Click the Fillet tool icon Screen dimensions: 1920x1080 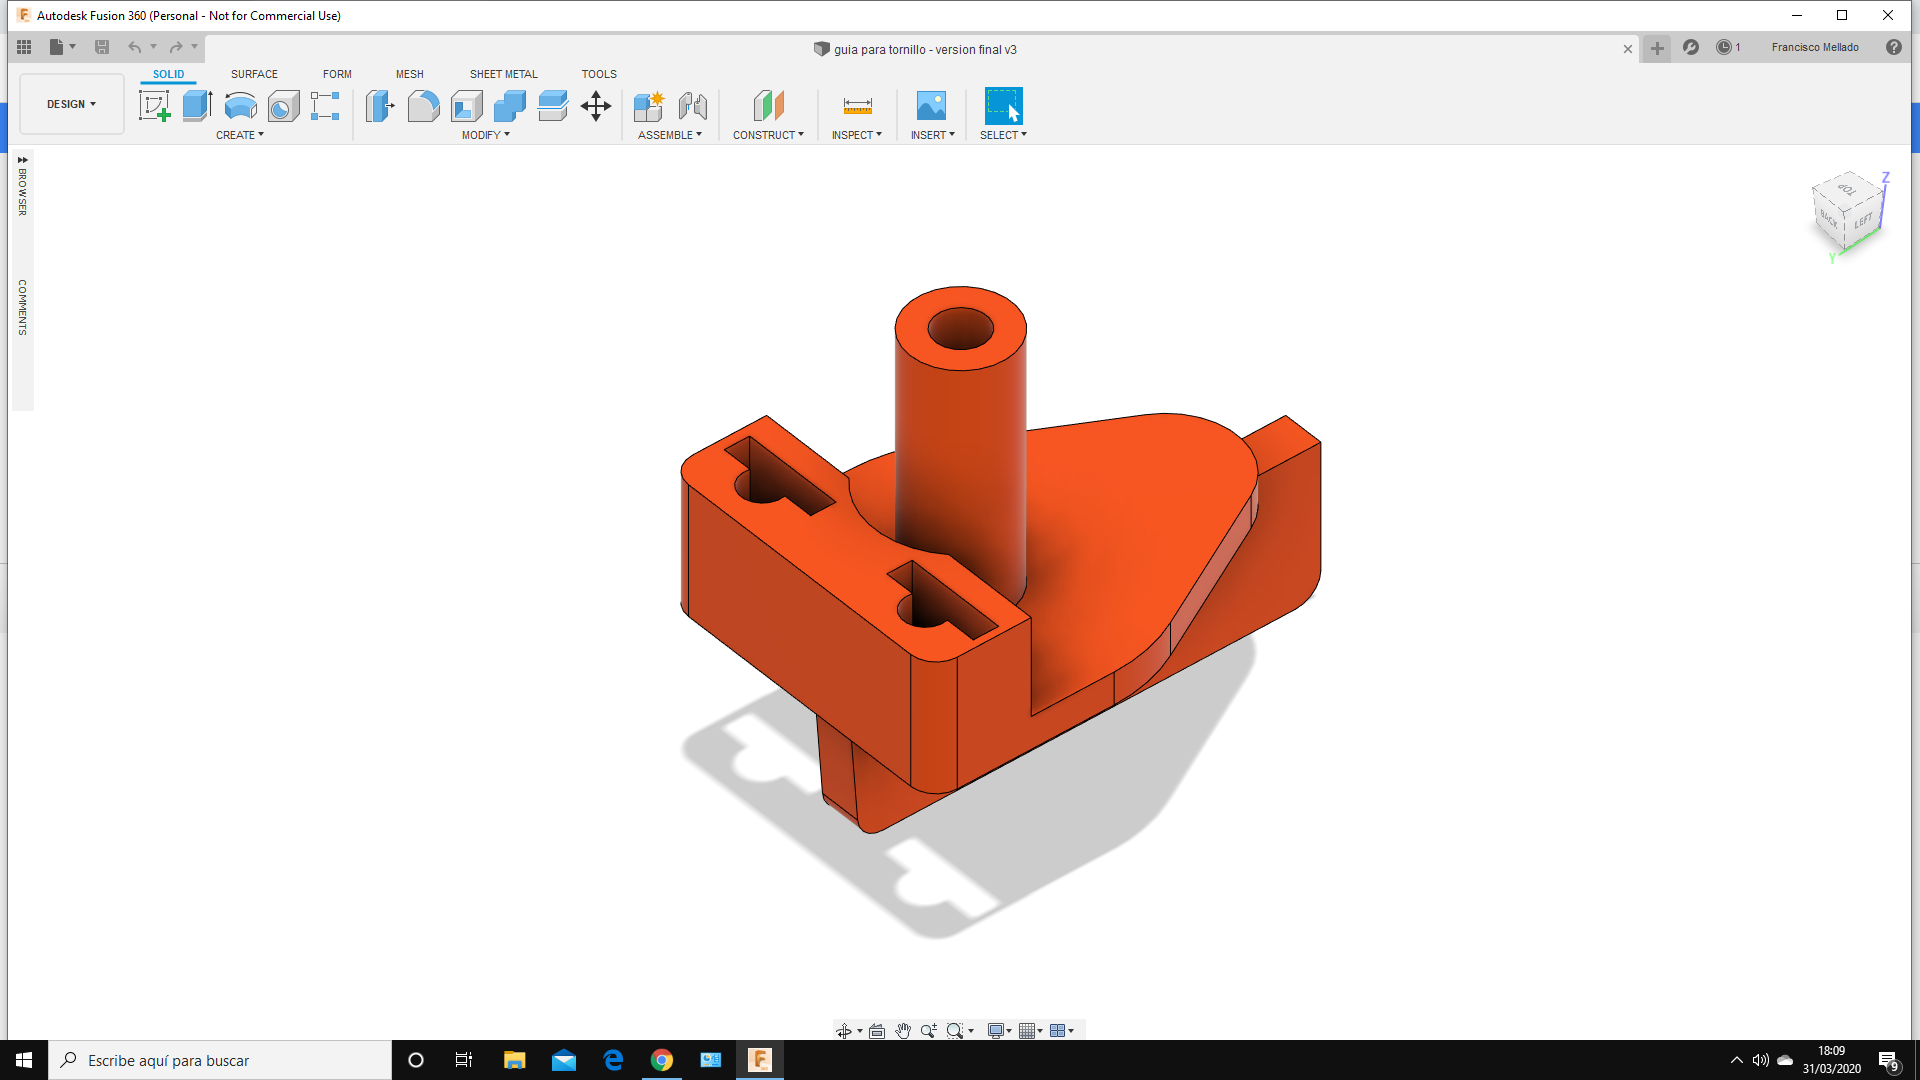(423, 106)
